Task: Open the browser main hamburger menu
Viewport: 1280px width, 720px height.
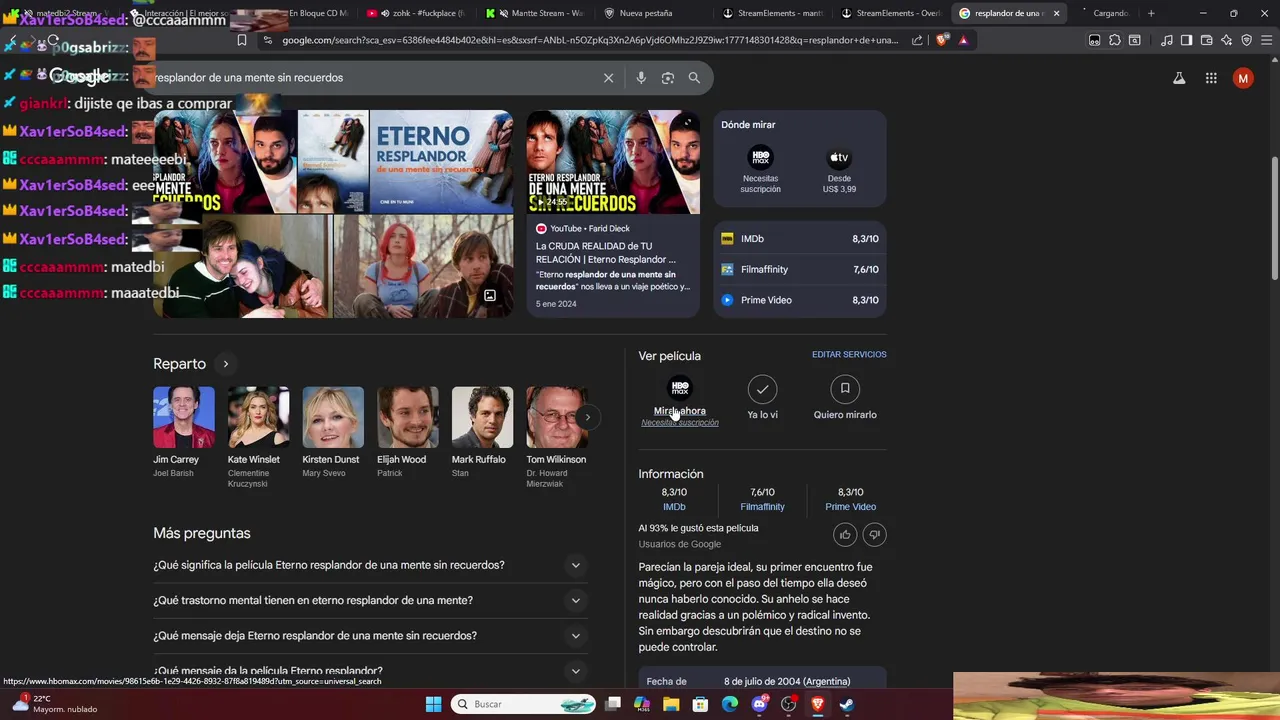Action: pyautogui.click(x=1266, y=40)
